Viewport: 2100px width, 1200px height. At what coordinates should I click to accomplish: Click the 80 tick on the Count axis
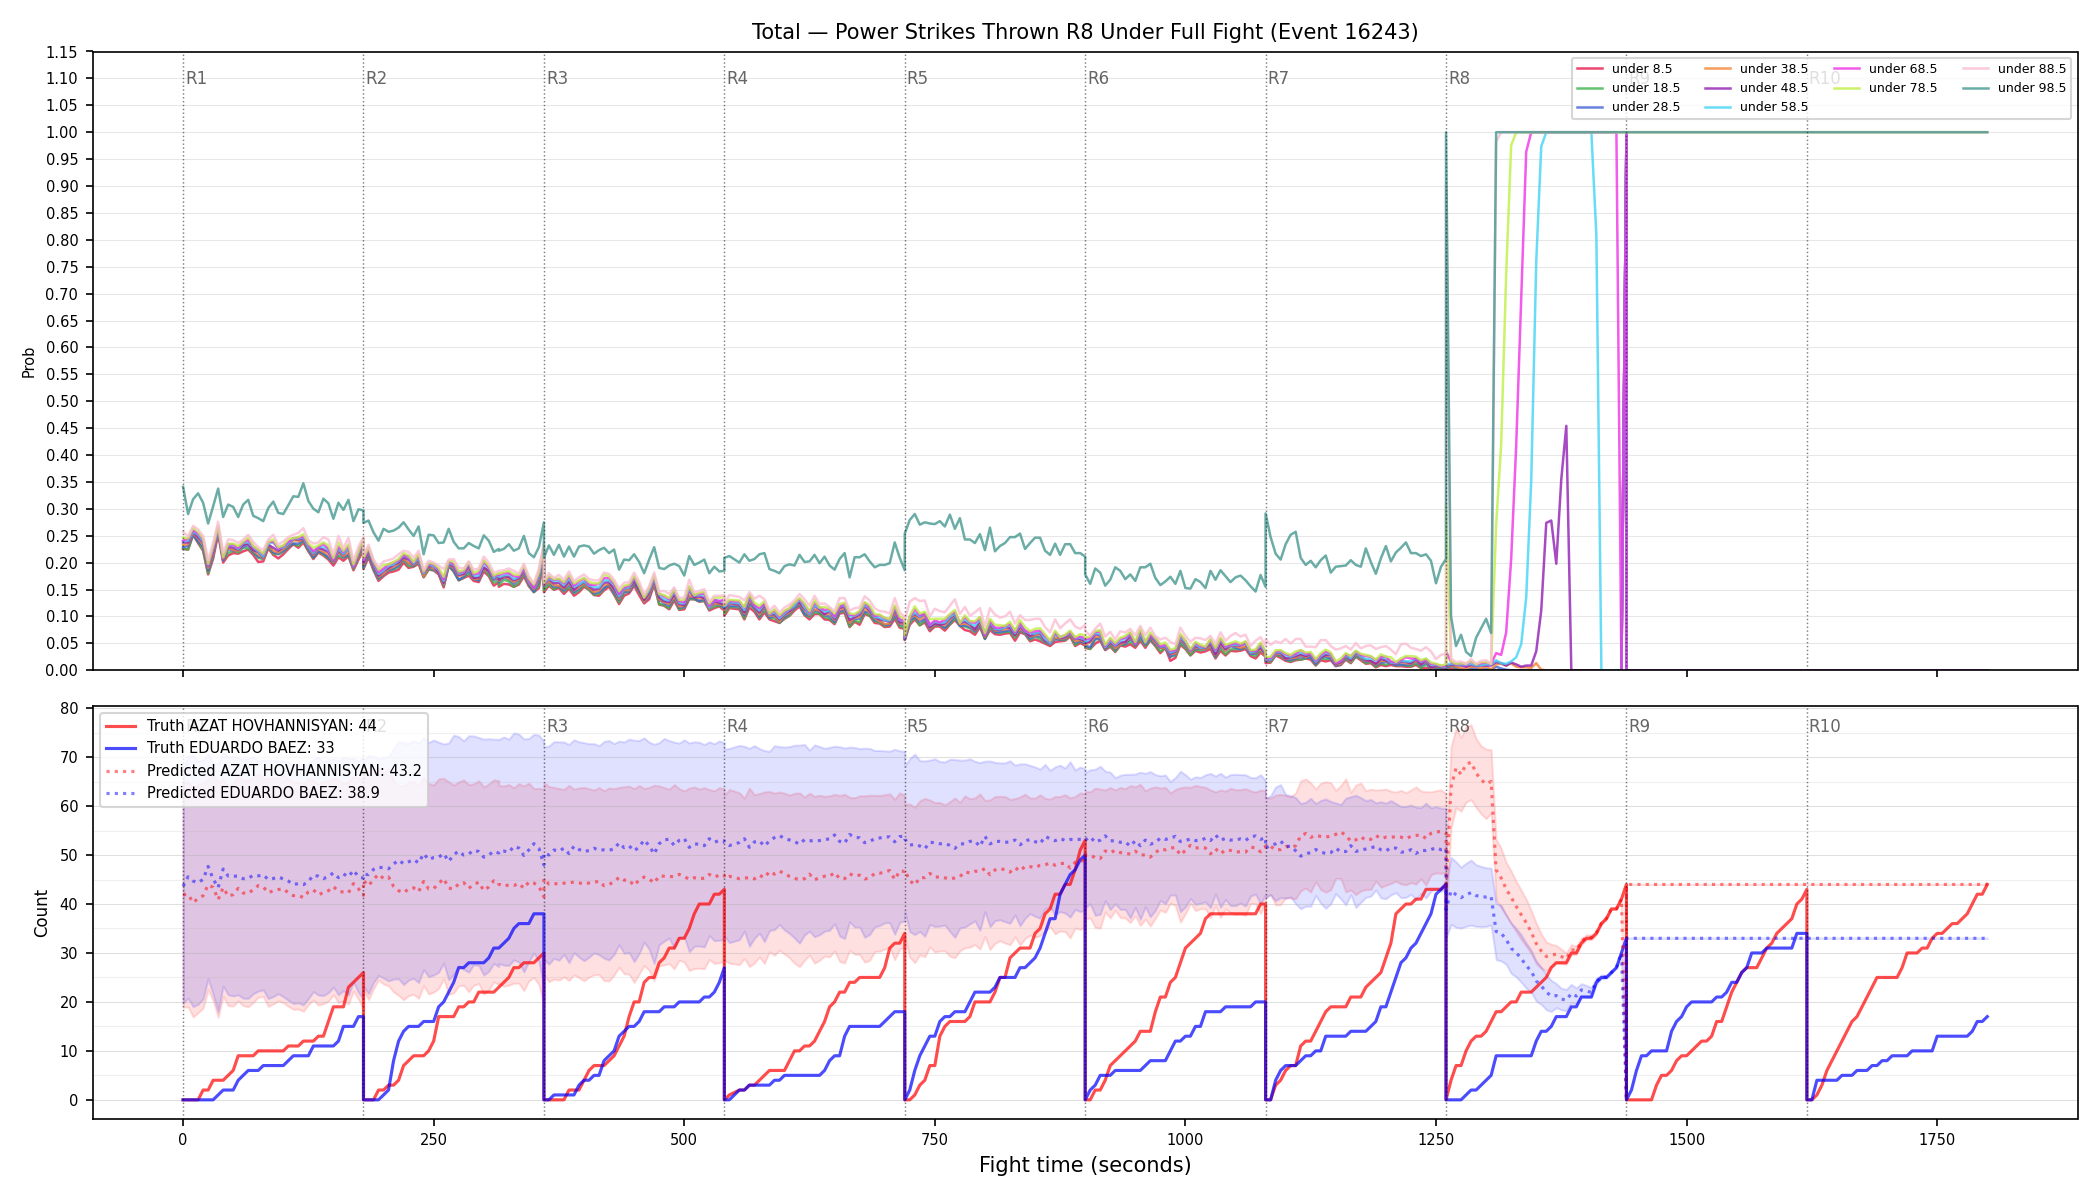coord(69,708)
